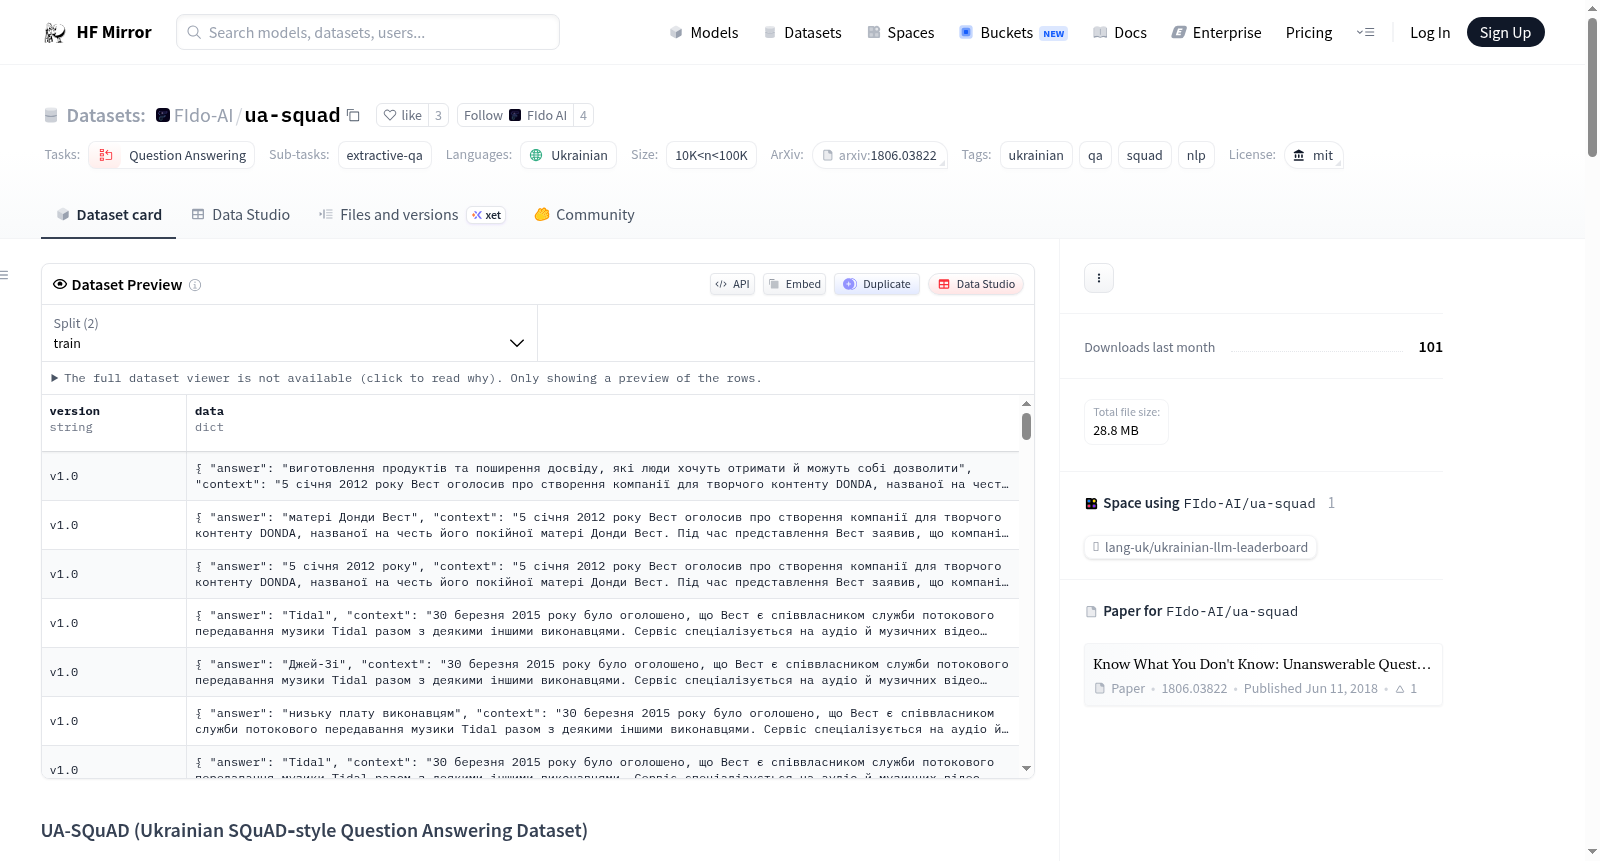1600x861 pixels.
Task: Click the row with answer "низьку плату виконавцям"
Action: click(x=530, y=721)
